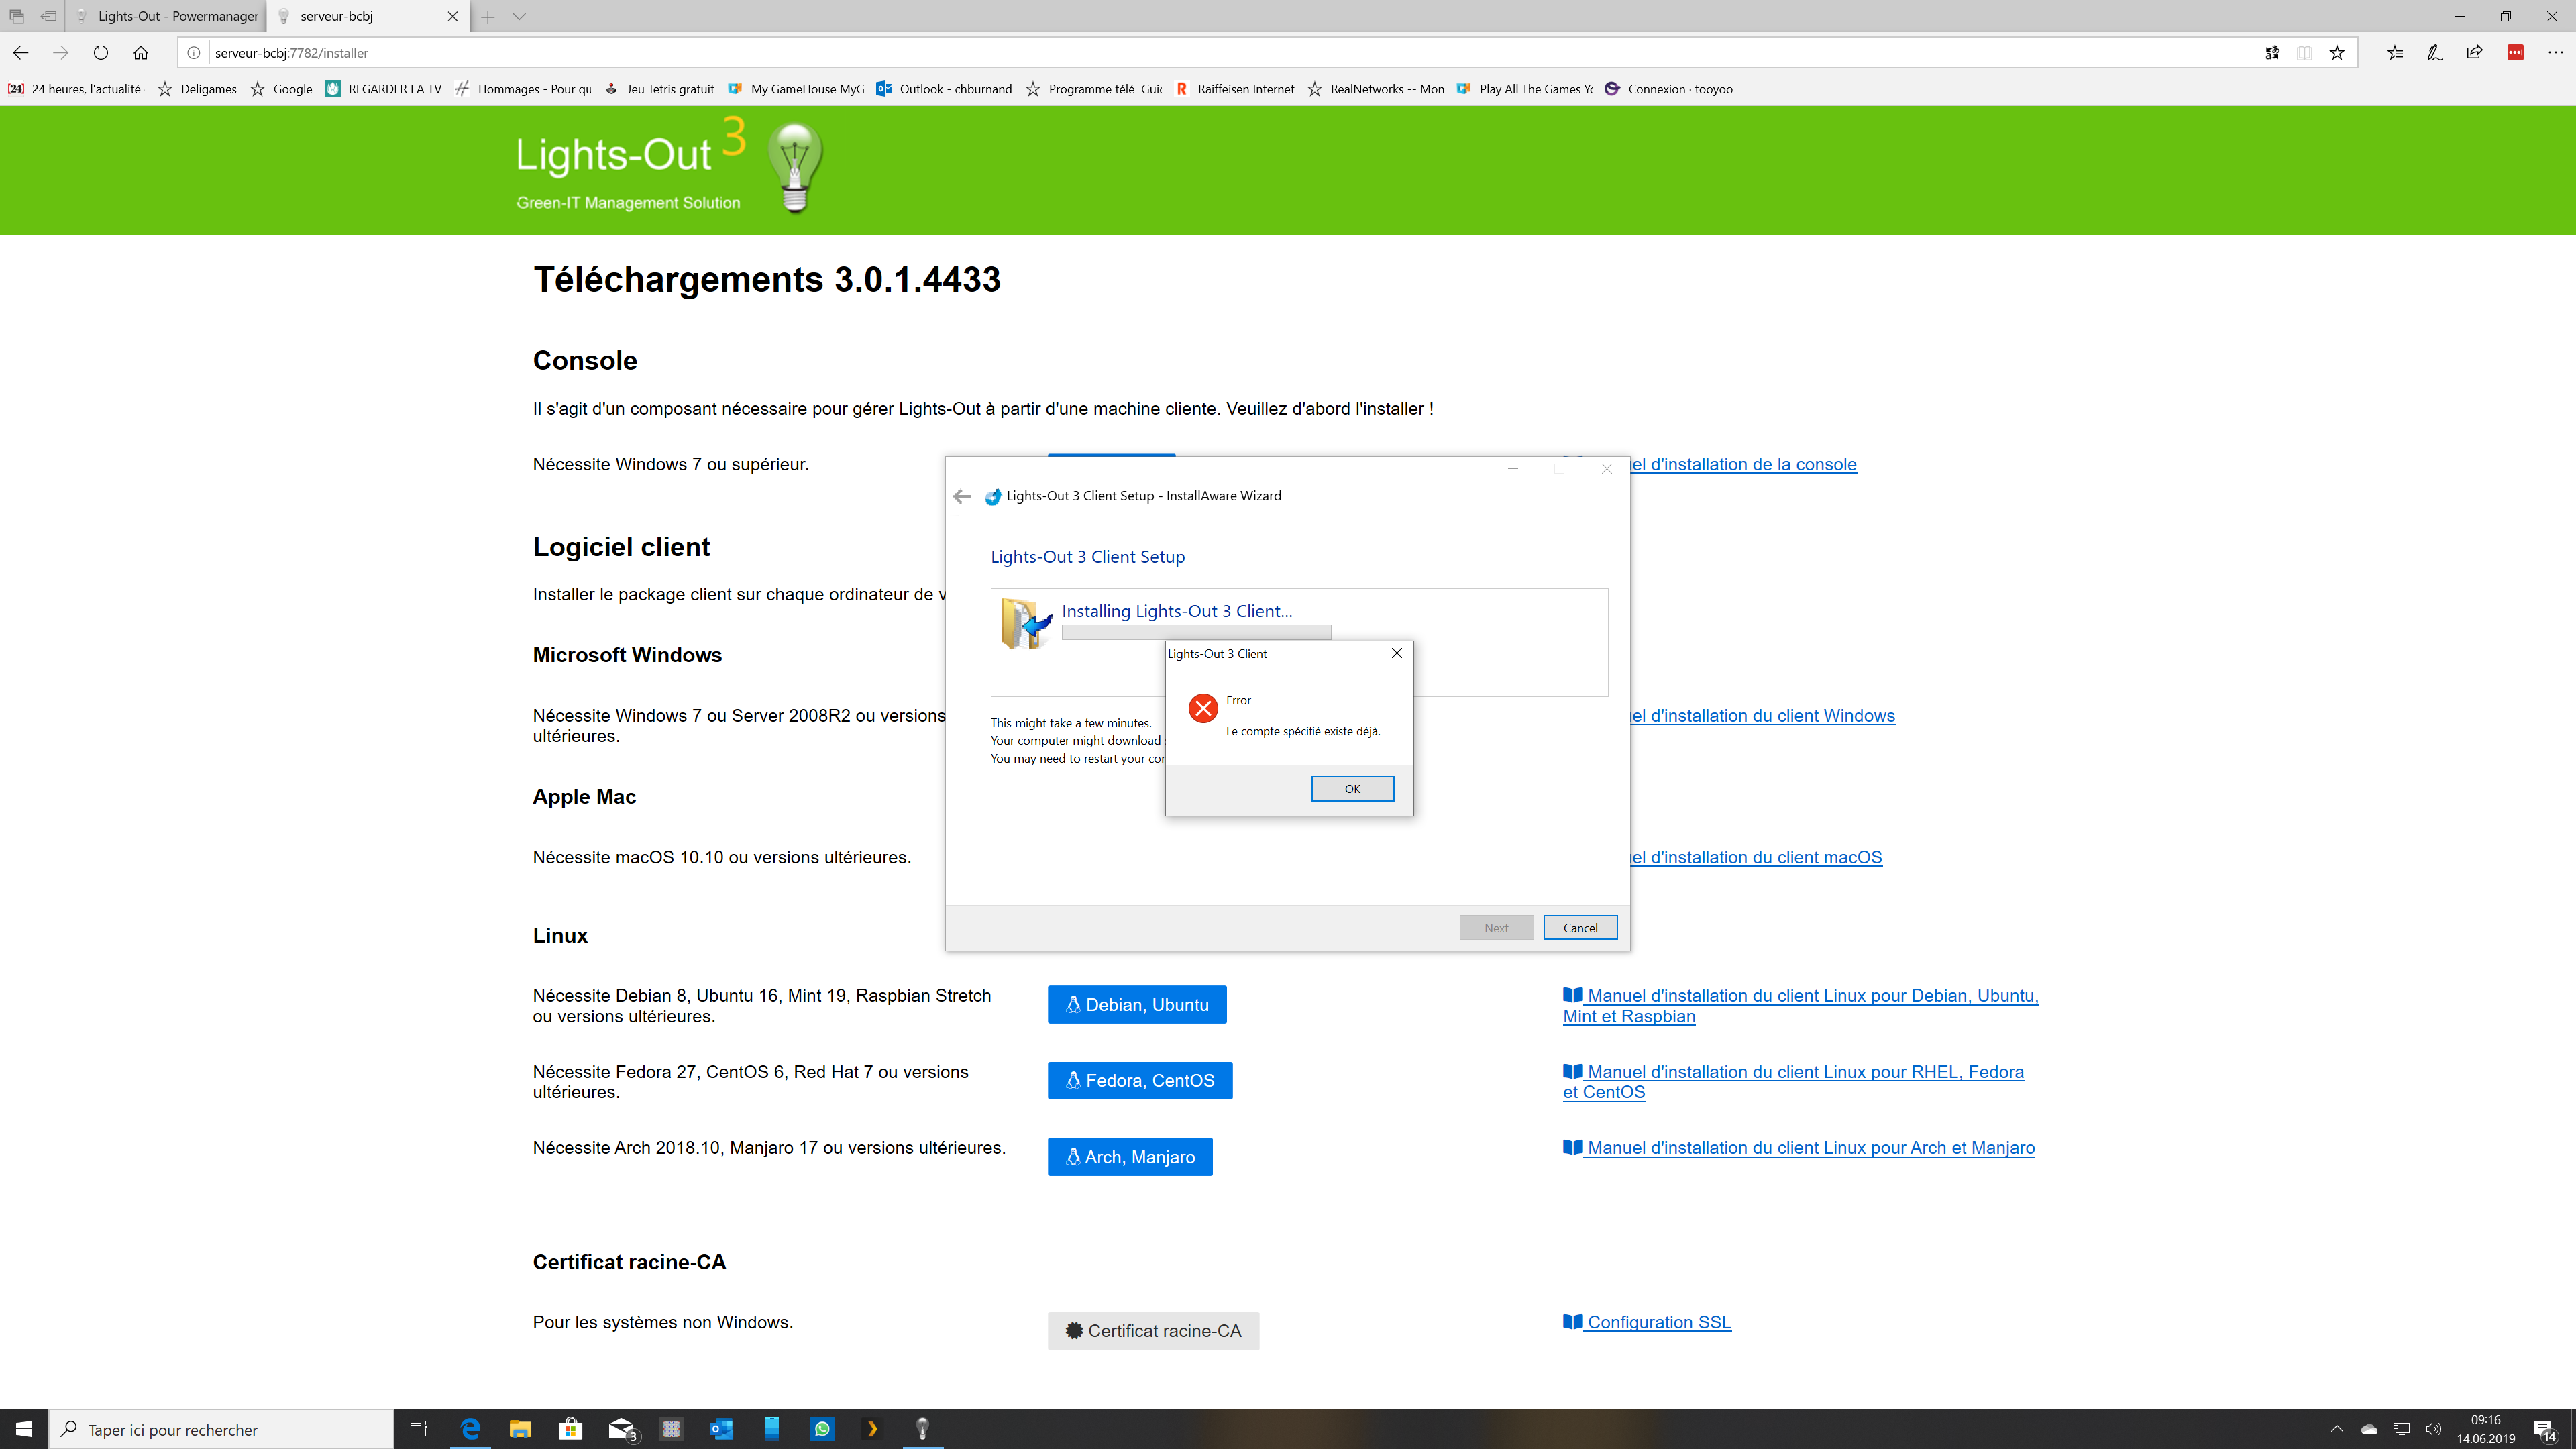Open Outlook - chburnand bookmark
Screen dimensions: 2576x1449
point(944,89)
